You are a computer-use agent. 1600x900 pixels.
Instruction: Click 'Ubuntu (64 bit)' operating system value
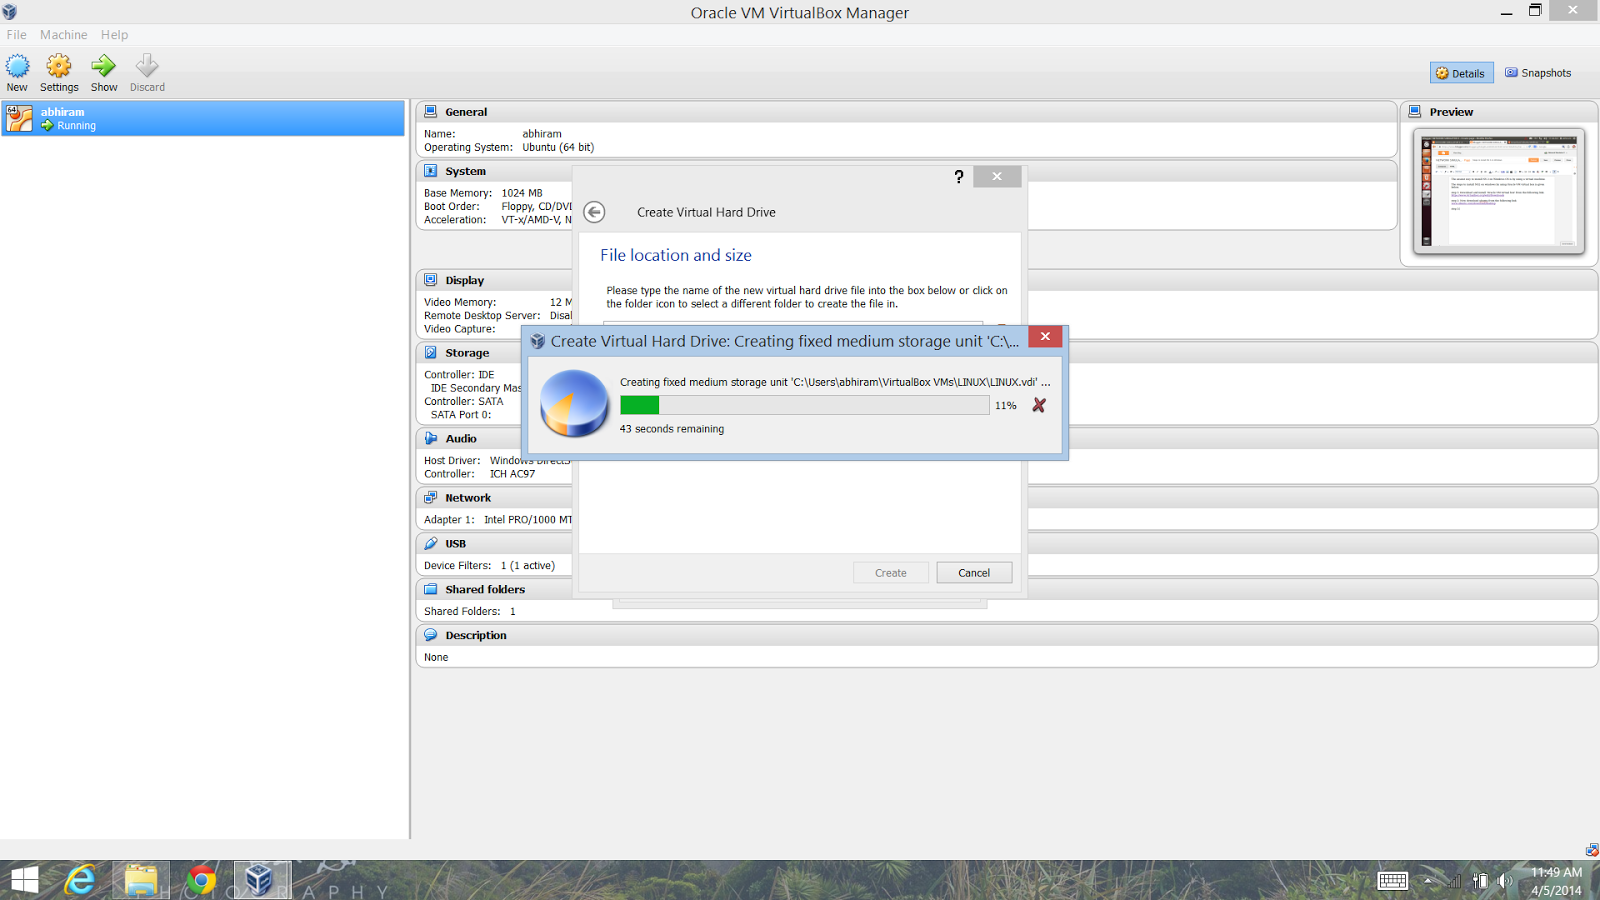pyautogui.click(x=558, y=147)
